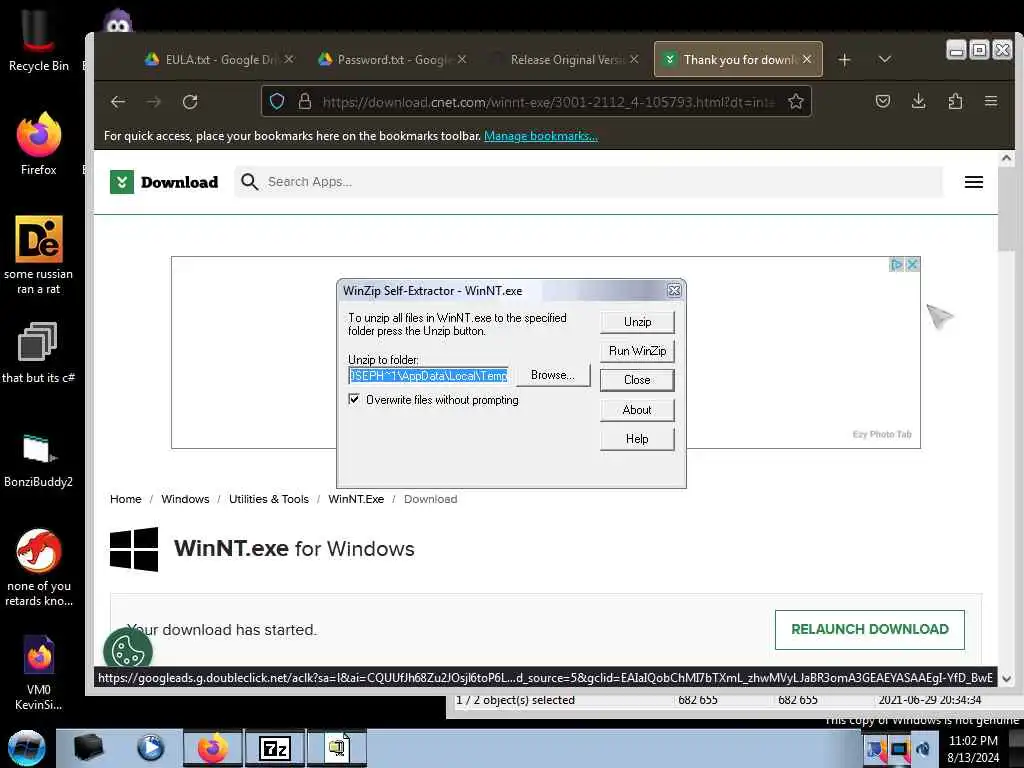Bookmark this page with star icon
1024x768 pixels.
[x=795, y=101]
